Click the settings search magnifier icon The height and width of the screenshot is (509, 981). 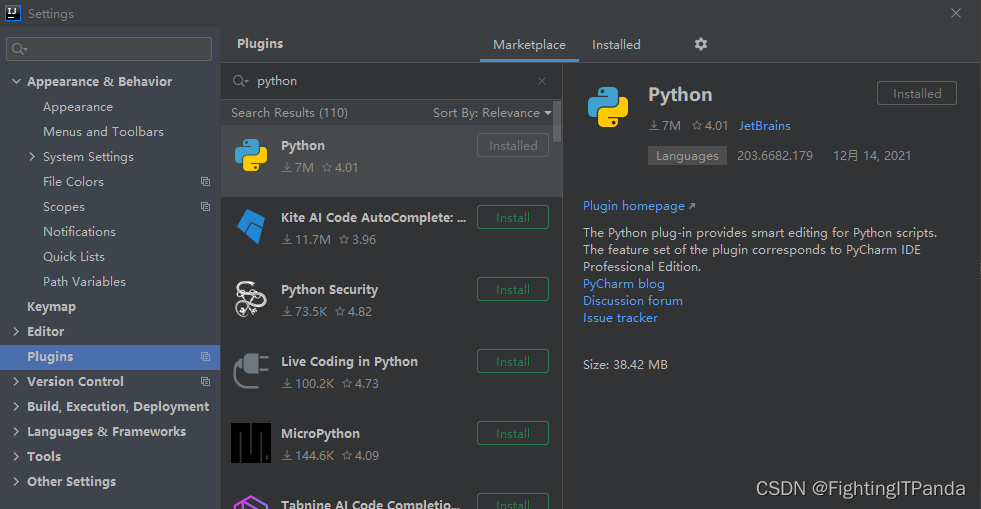(x=19, y=49)
